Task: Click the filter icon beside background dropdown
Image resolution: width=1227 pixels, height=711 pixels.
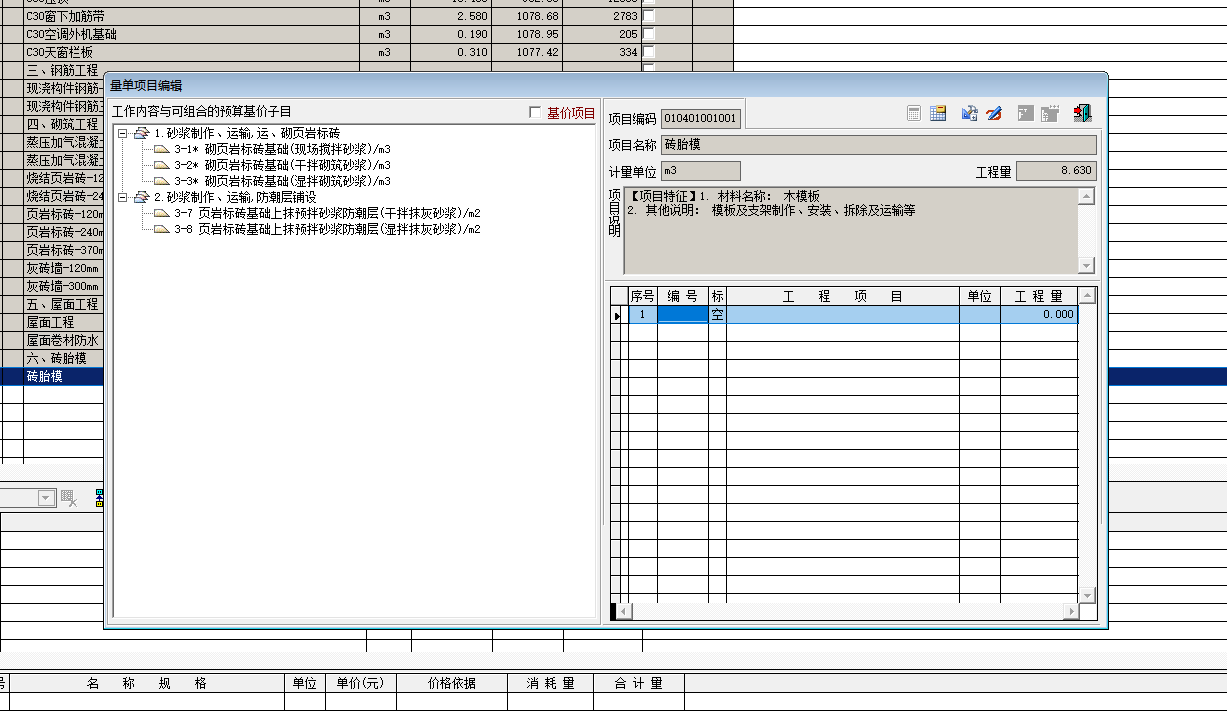Action: (69, 498)
